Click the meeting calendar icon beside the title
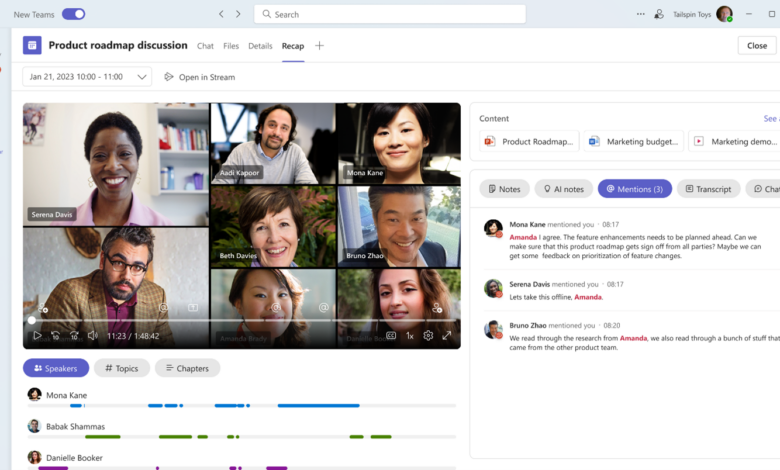Screen dimensions: 780x470 tap(32, 45)
